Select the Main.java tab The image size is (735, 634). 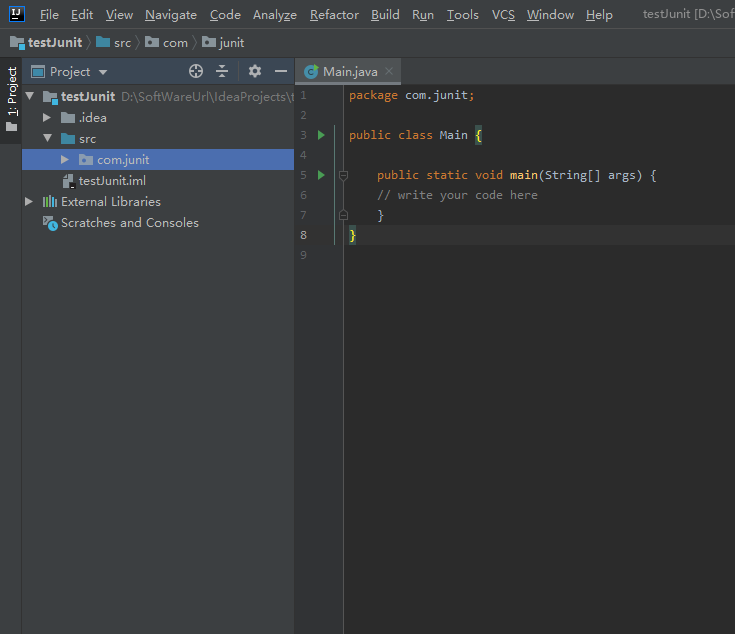tap(350, 71)
